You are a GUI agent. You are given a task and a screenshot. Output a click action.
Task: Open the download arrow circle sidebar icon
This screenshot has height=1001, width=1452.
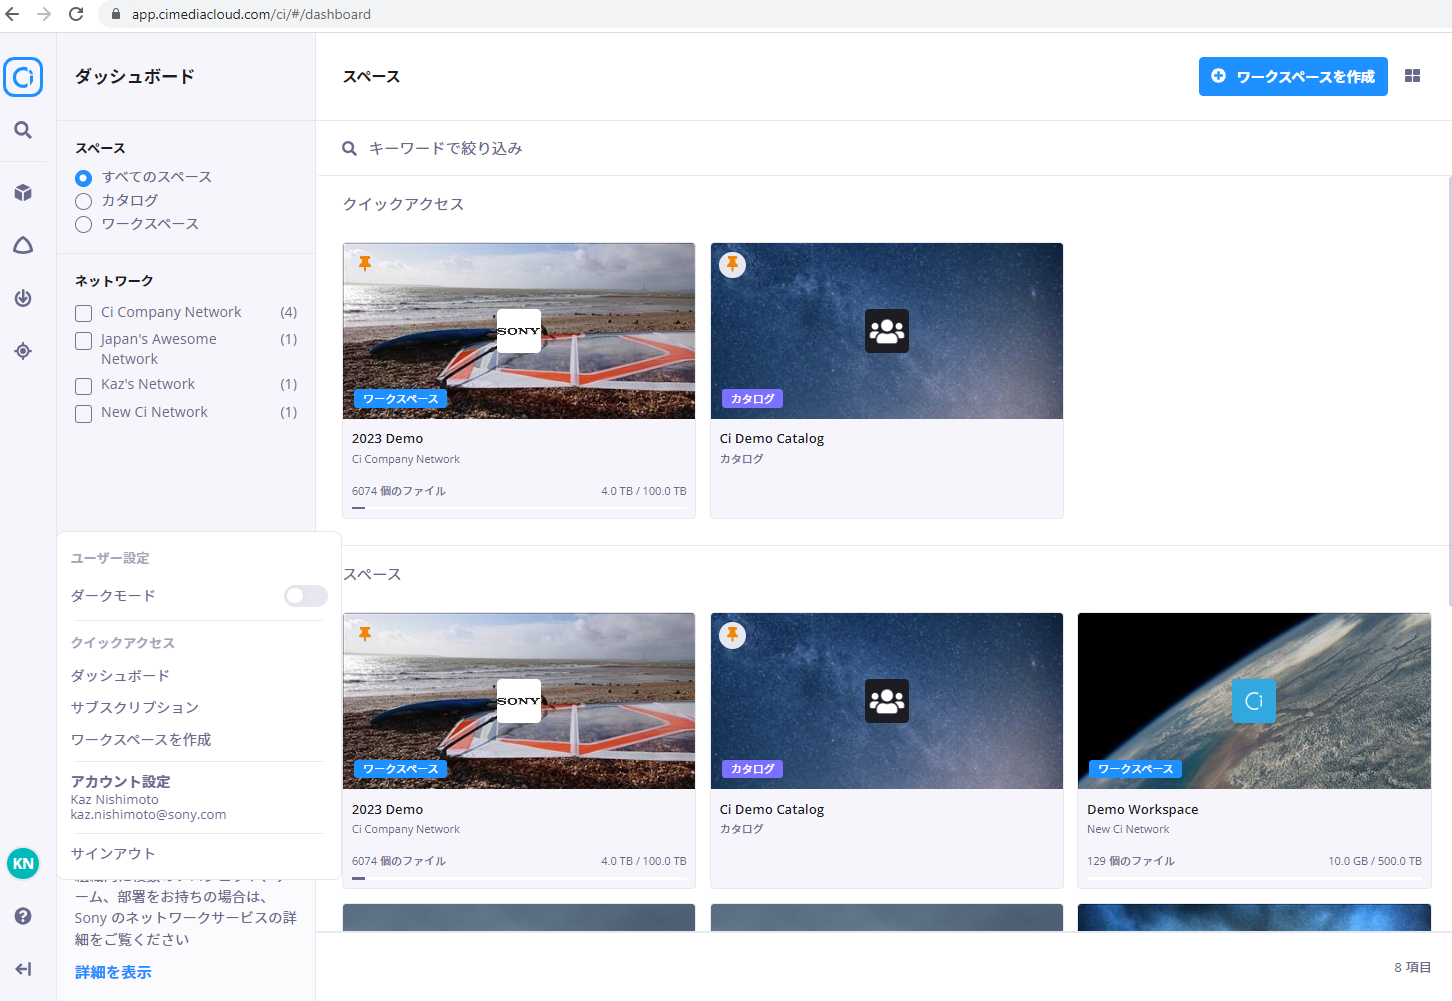tap(23, 298)
